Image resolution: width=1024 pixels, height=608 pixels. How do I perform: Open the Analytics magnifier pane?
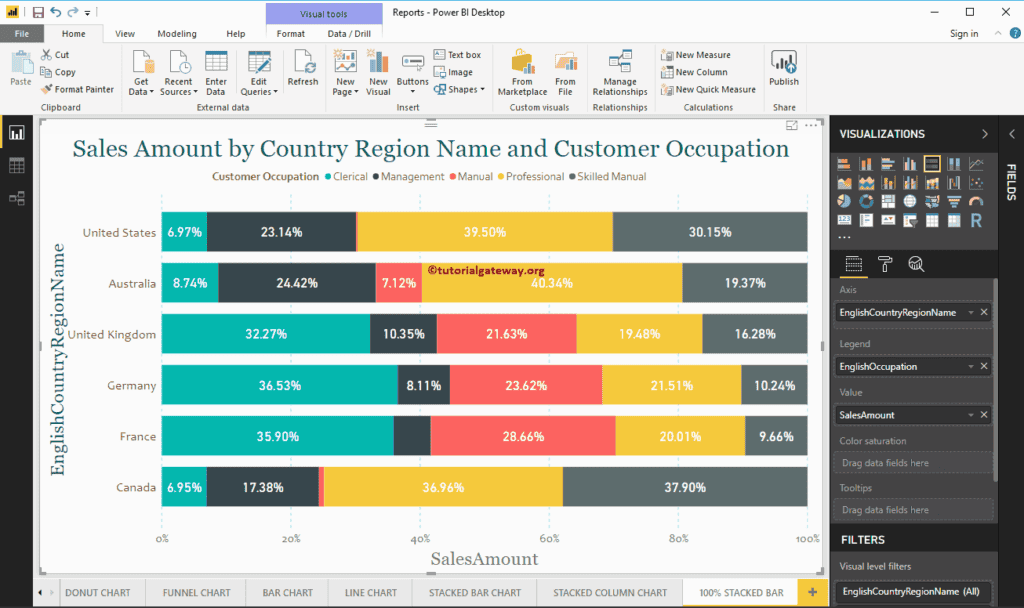point(916,264)
